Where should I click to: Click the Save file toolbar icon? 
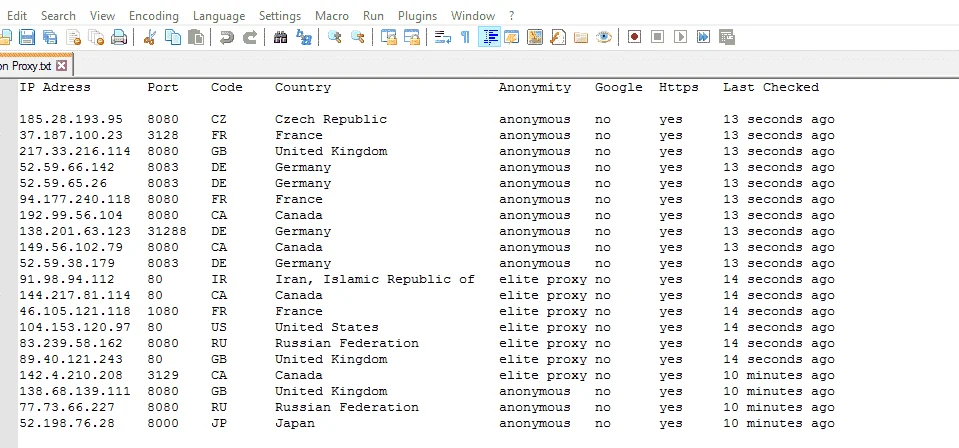coord(27,37)
